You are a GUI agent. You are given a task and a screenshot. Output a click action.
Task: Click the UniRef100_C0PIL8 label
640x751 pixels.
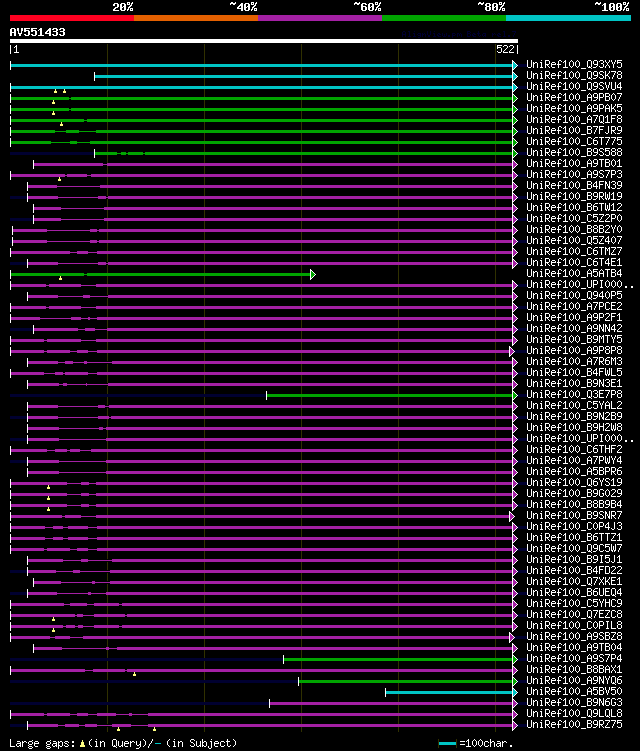coord(574,626)
